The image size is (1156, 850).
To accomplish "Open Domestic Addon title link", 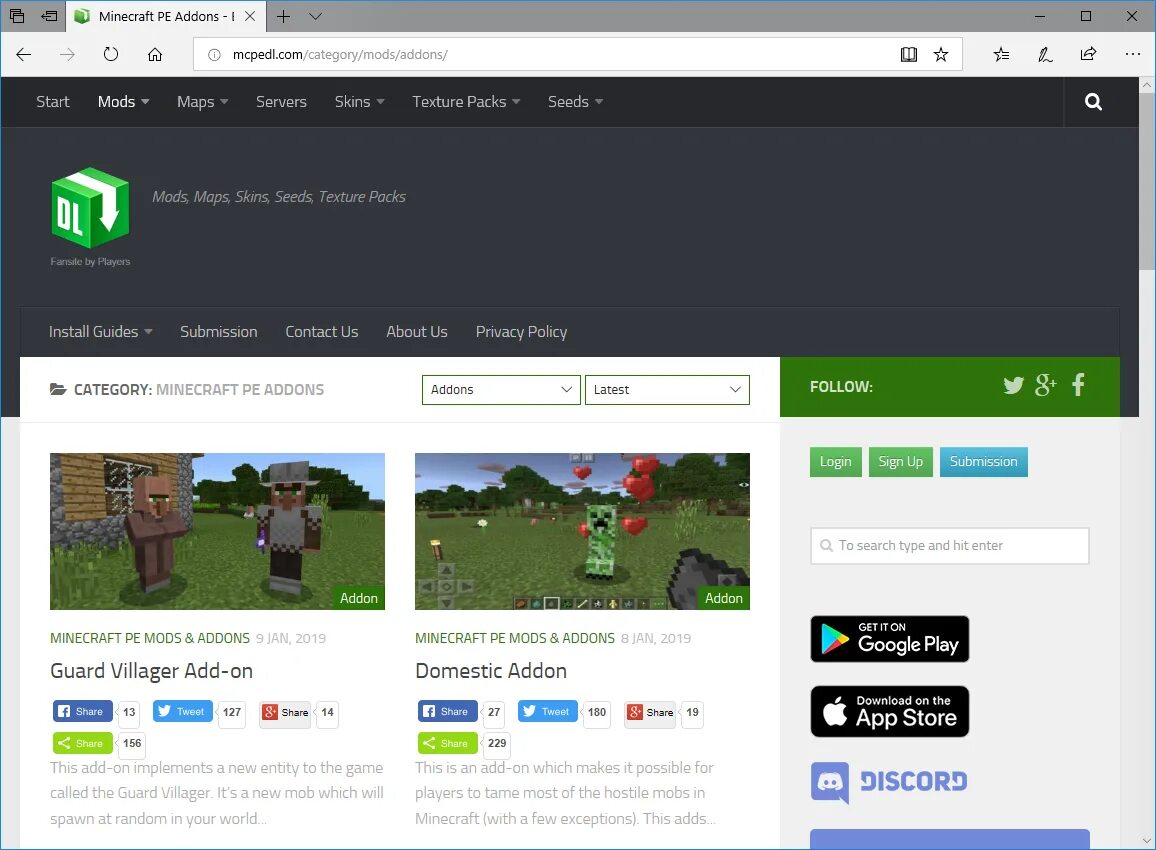I will click(x=491, y=671).
